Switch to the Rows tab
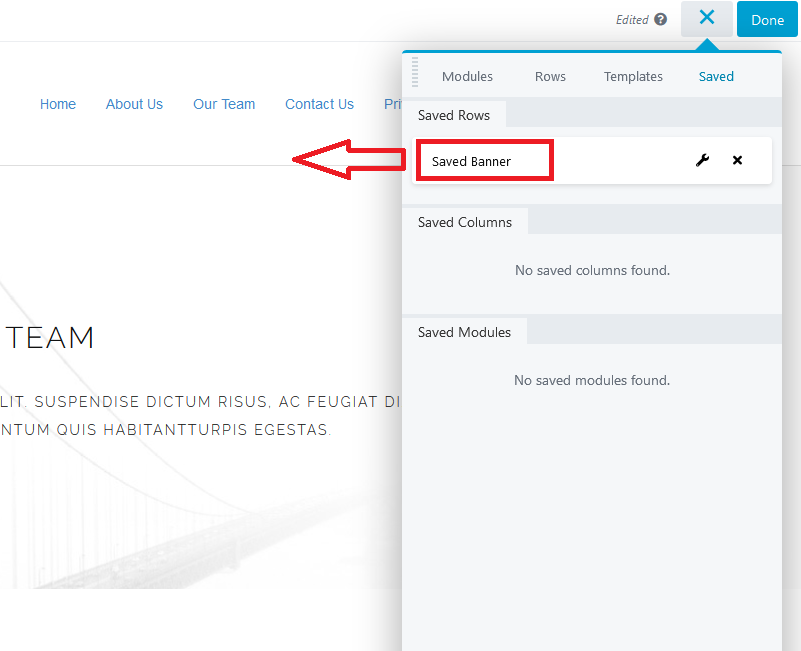The image size is (801, 651). [550, 76]
